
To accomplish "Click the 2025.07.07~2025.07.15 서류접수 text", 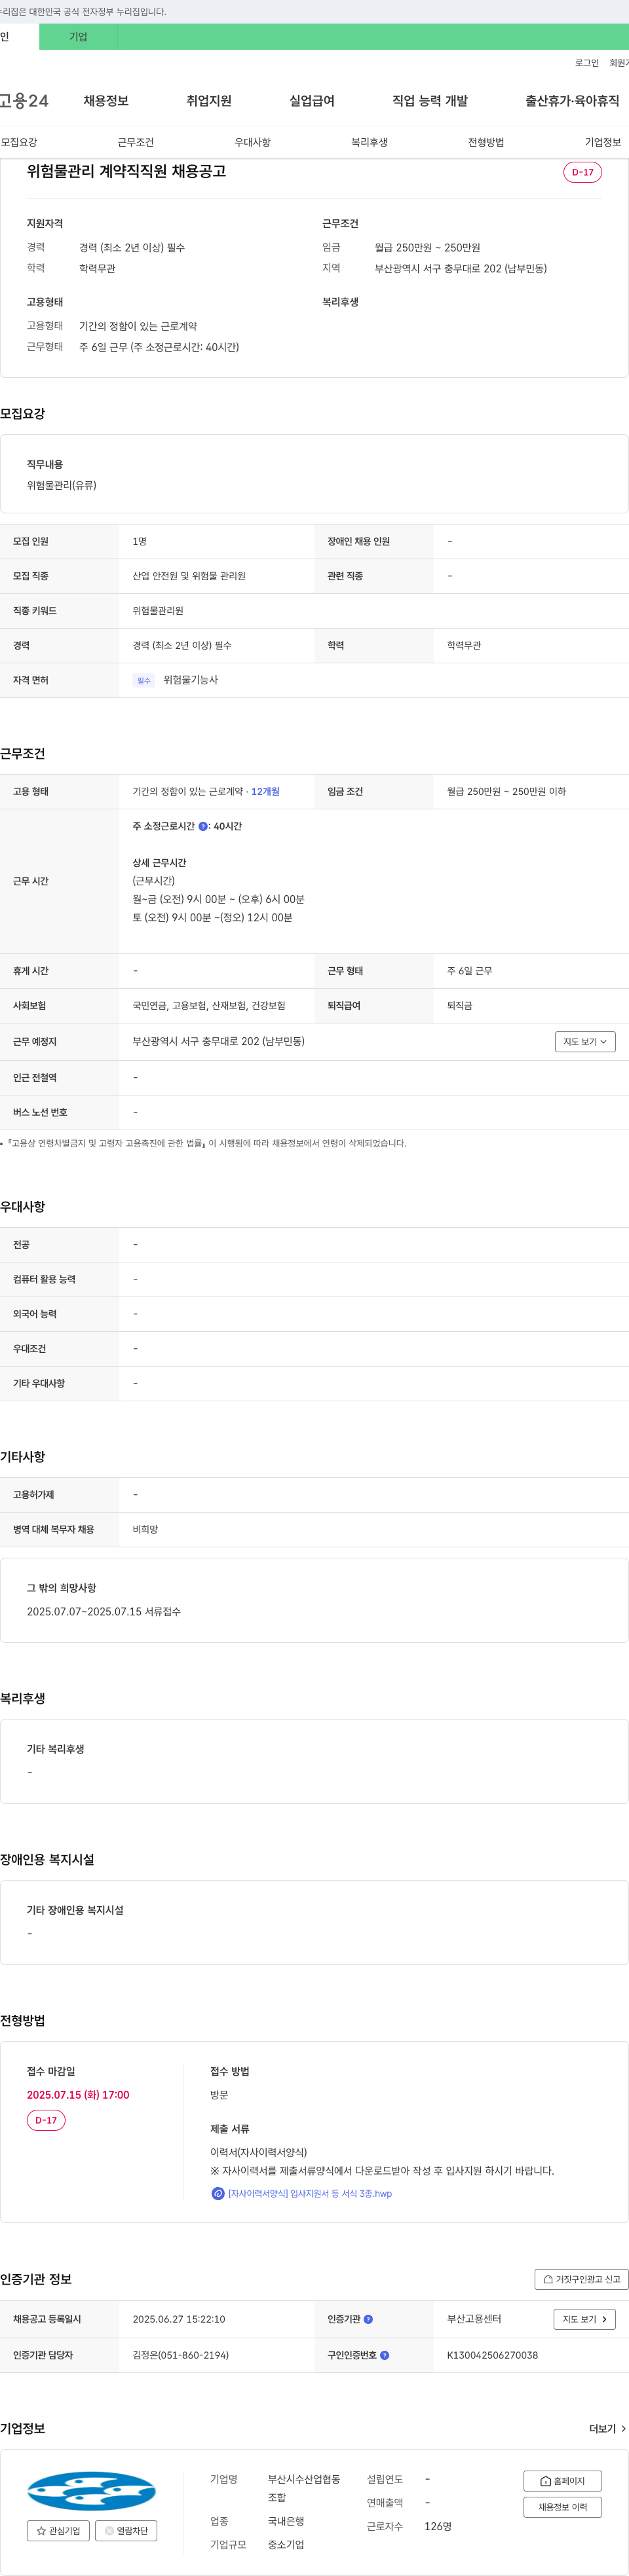I will tap(104, 1612).
